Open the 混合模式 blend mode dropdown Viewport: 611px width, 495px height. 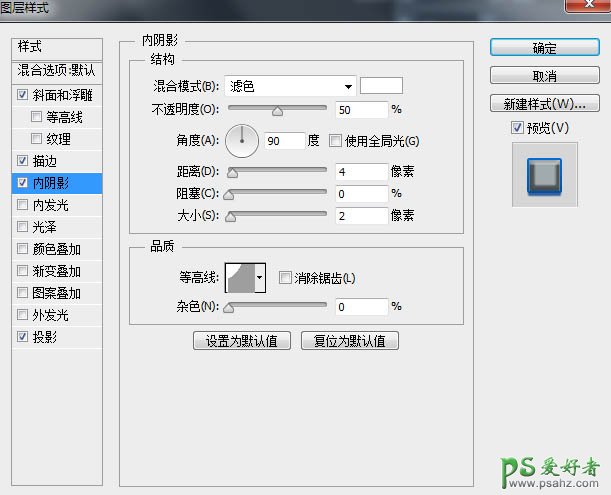coord(290,86)
